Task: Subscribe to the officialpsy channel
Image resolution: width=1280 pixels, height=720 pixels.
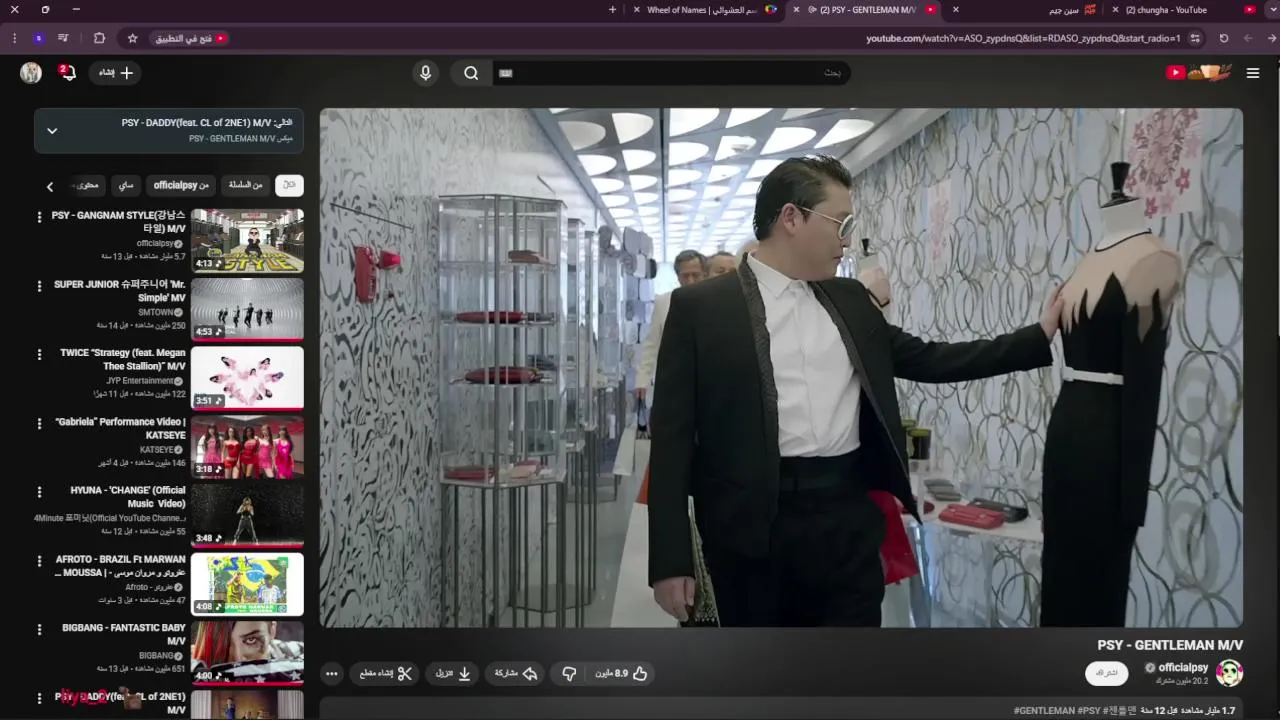Action: pyautogui.click(x=1107, y=673)
